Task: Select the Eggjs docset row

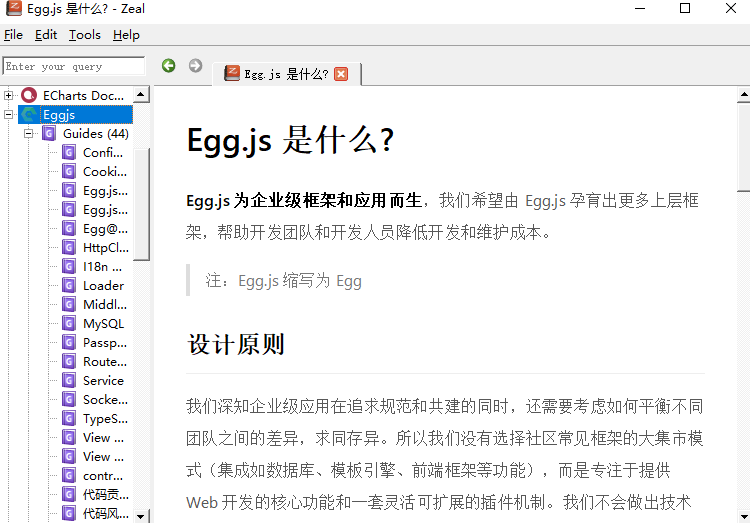Action: pyautogui.click(x=76, y=115)
